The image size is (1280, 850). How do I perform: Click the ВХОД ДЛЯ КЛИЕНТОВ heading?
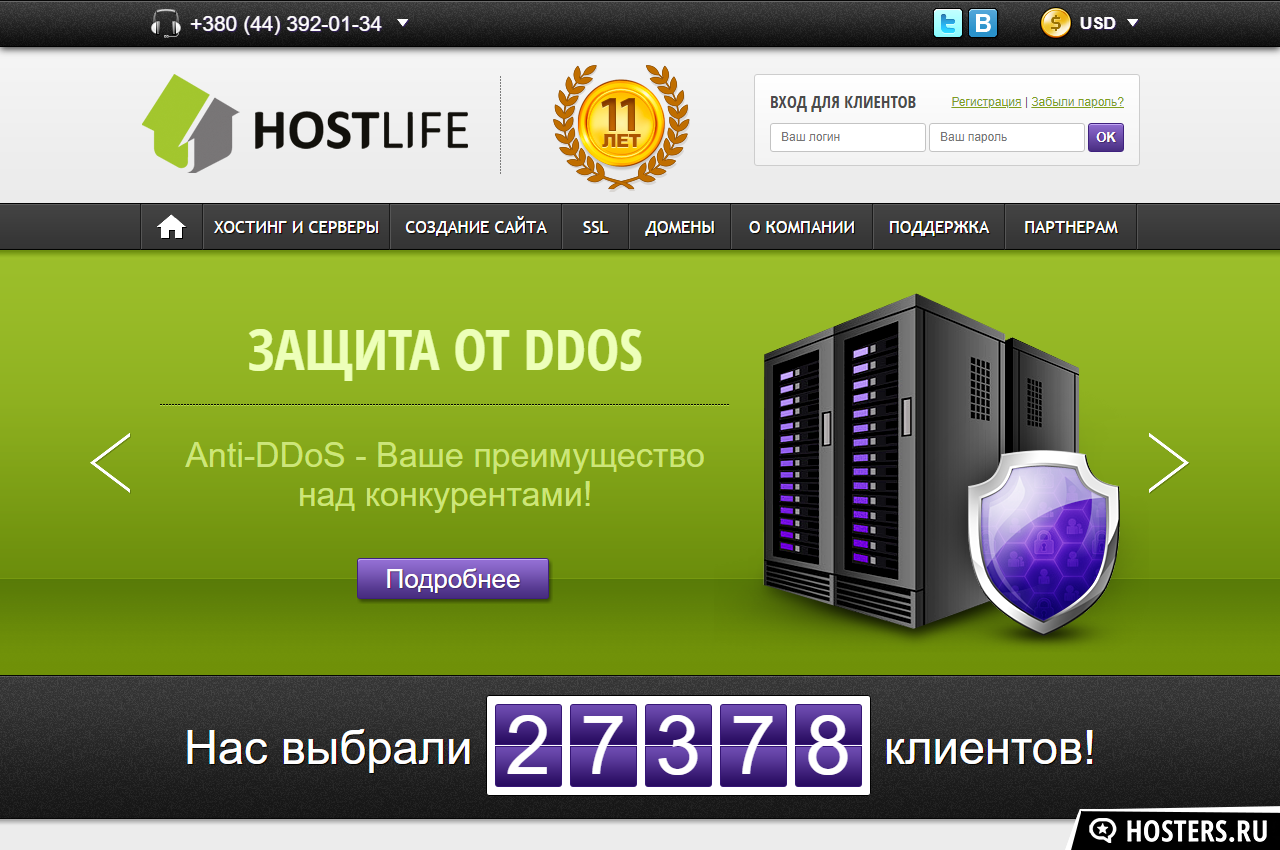[843, 102]
